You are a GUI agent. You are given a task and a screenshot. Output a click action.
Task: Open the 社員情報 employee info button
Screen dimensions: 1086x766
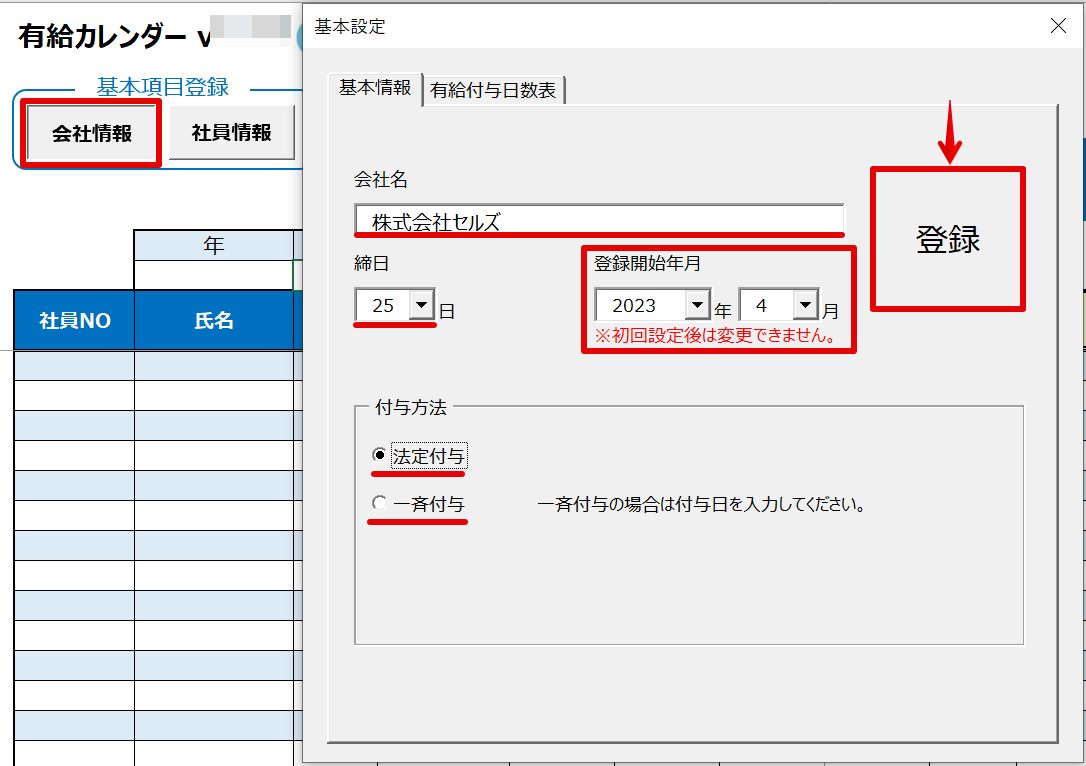tap(231, 132)
